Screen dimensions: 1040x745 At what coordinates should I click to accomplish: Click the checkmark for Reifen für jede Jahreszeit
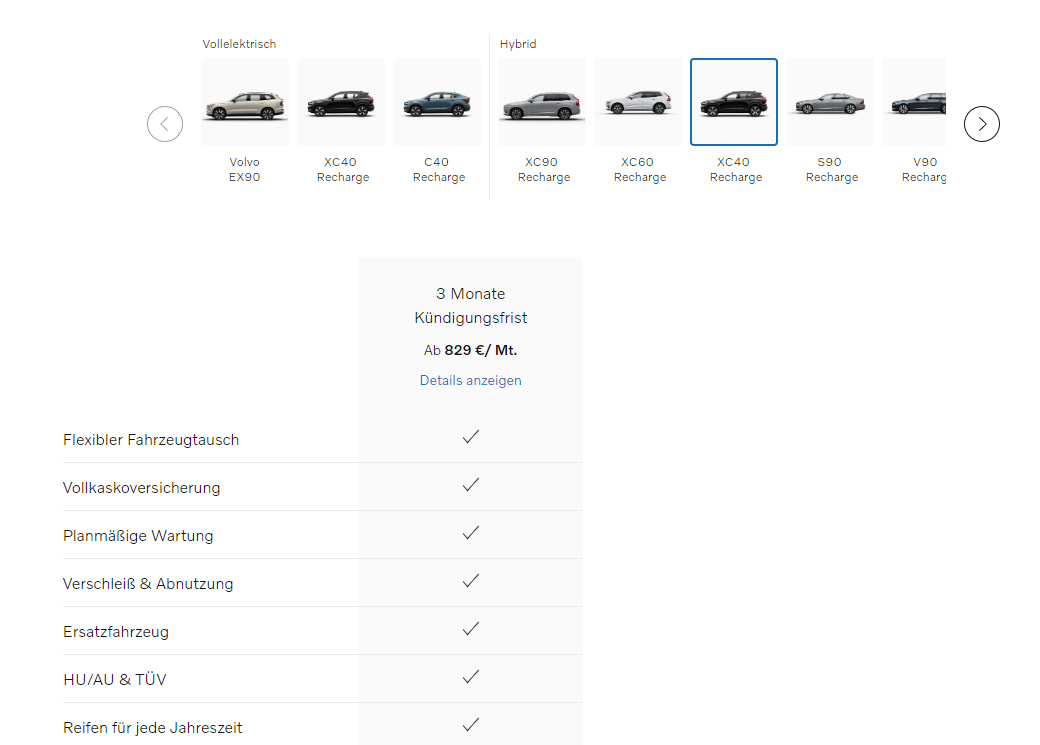tap(471, 725)
